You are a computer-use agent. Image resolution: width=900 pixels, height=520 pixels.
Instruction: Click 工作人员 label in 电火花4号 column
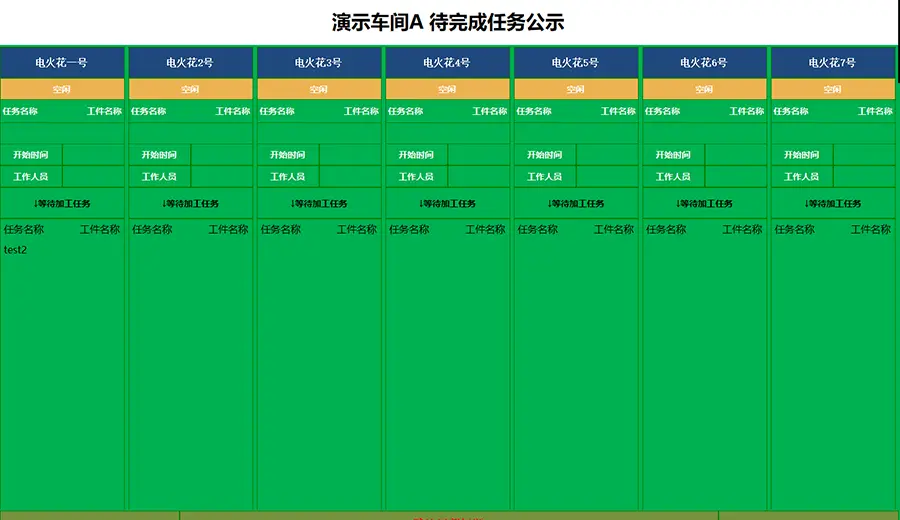[417, 177]
